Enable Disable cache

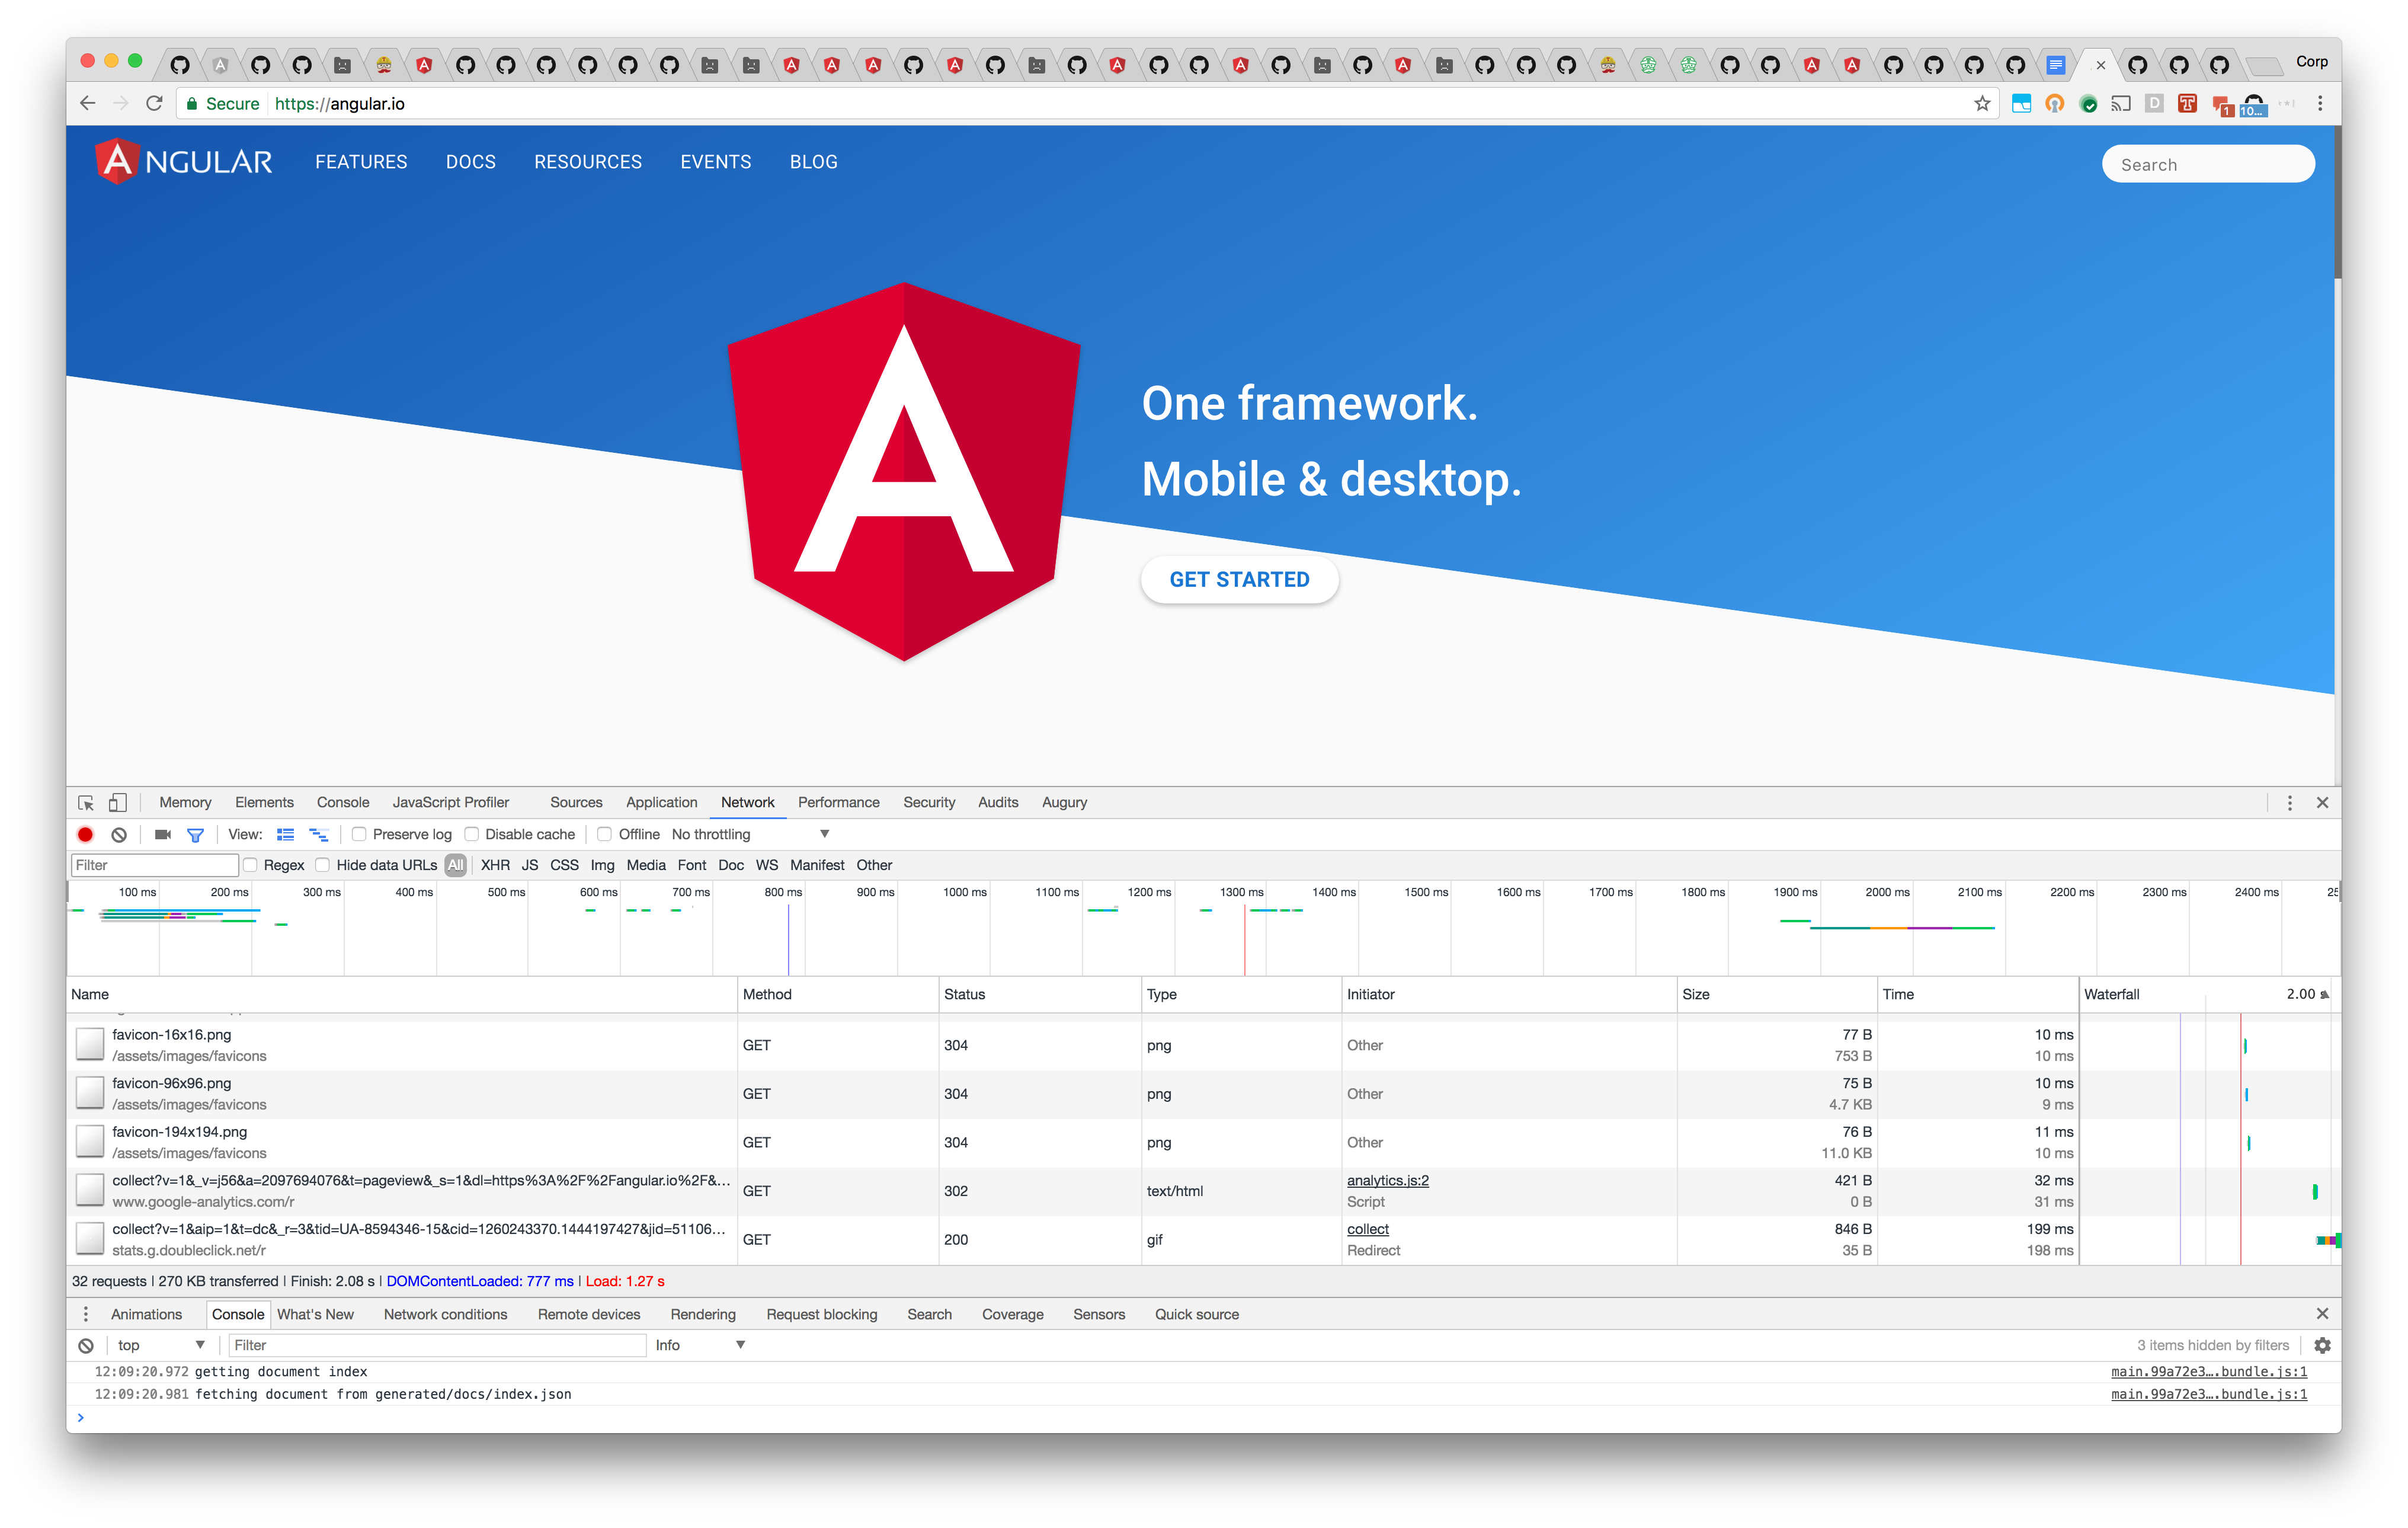click(x=471, y=834)
